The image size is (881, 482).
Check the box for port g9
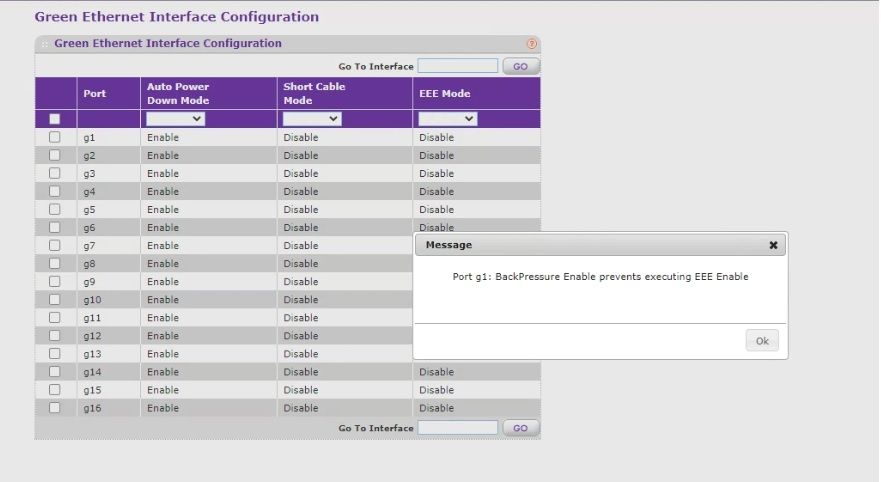(x=55, y=281)
